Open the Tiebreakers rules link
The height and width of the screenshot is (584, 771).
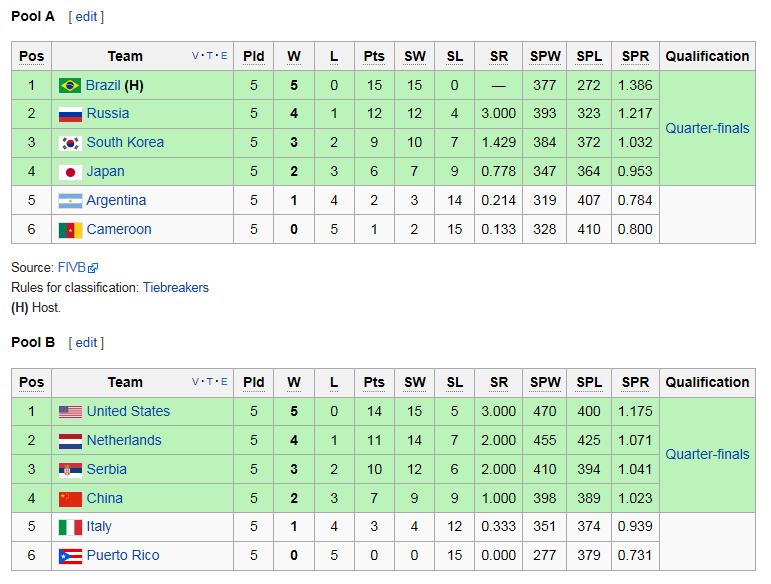click(x=175, y=287)
